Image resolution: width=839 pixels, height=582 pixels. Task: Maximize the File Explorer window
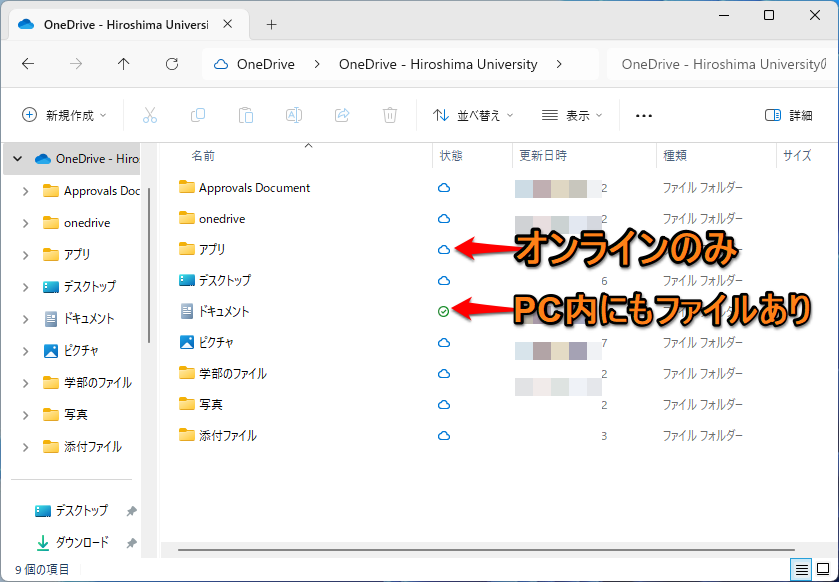coord(769,16)
